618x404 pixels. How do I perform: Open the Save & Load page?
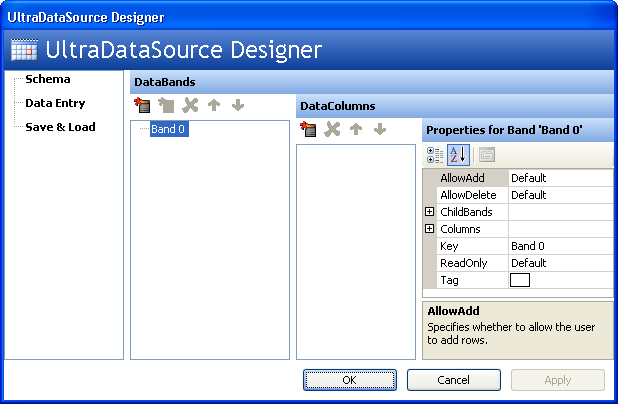(60, 127)
